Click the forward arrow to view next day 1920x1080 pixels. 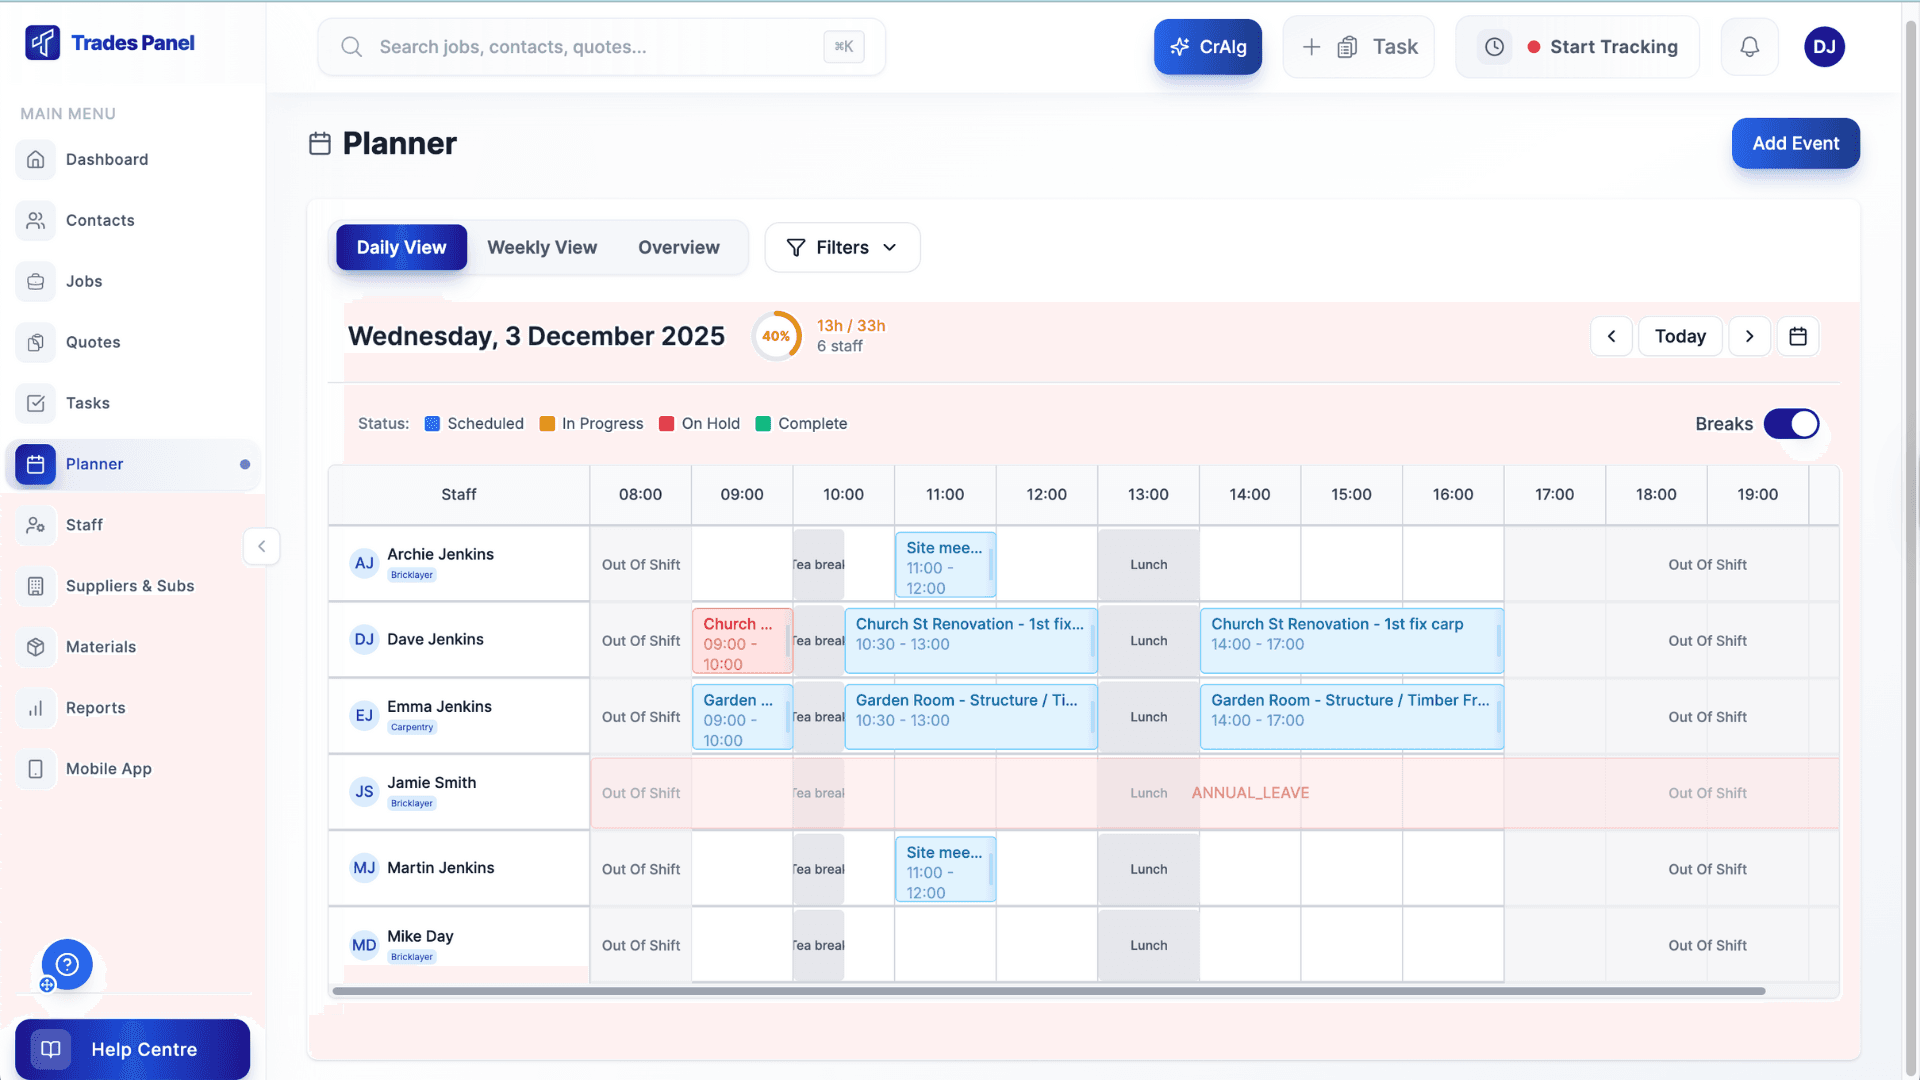click(1749, 336)
